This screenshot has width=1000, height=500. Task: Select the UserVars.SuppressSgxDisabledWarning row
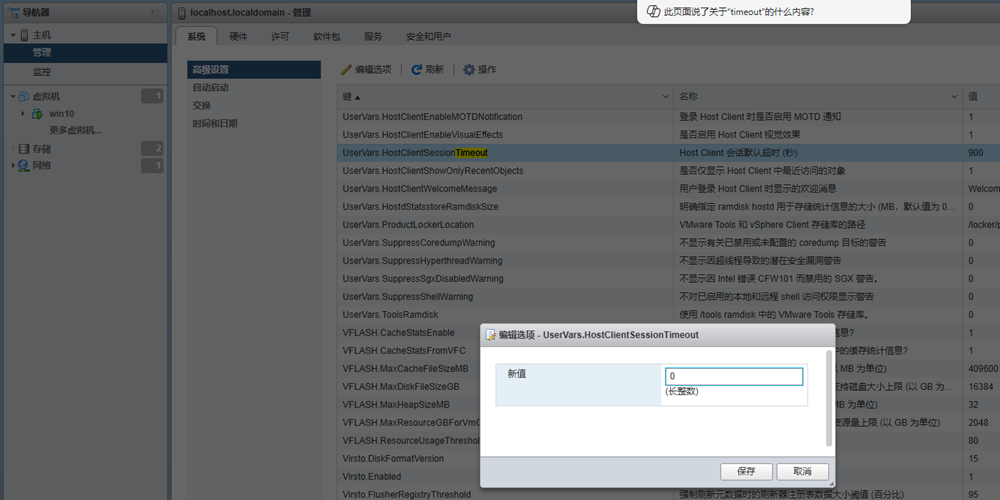668,279
